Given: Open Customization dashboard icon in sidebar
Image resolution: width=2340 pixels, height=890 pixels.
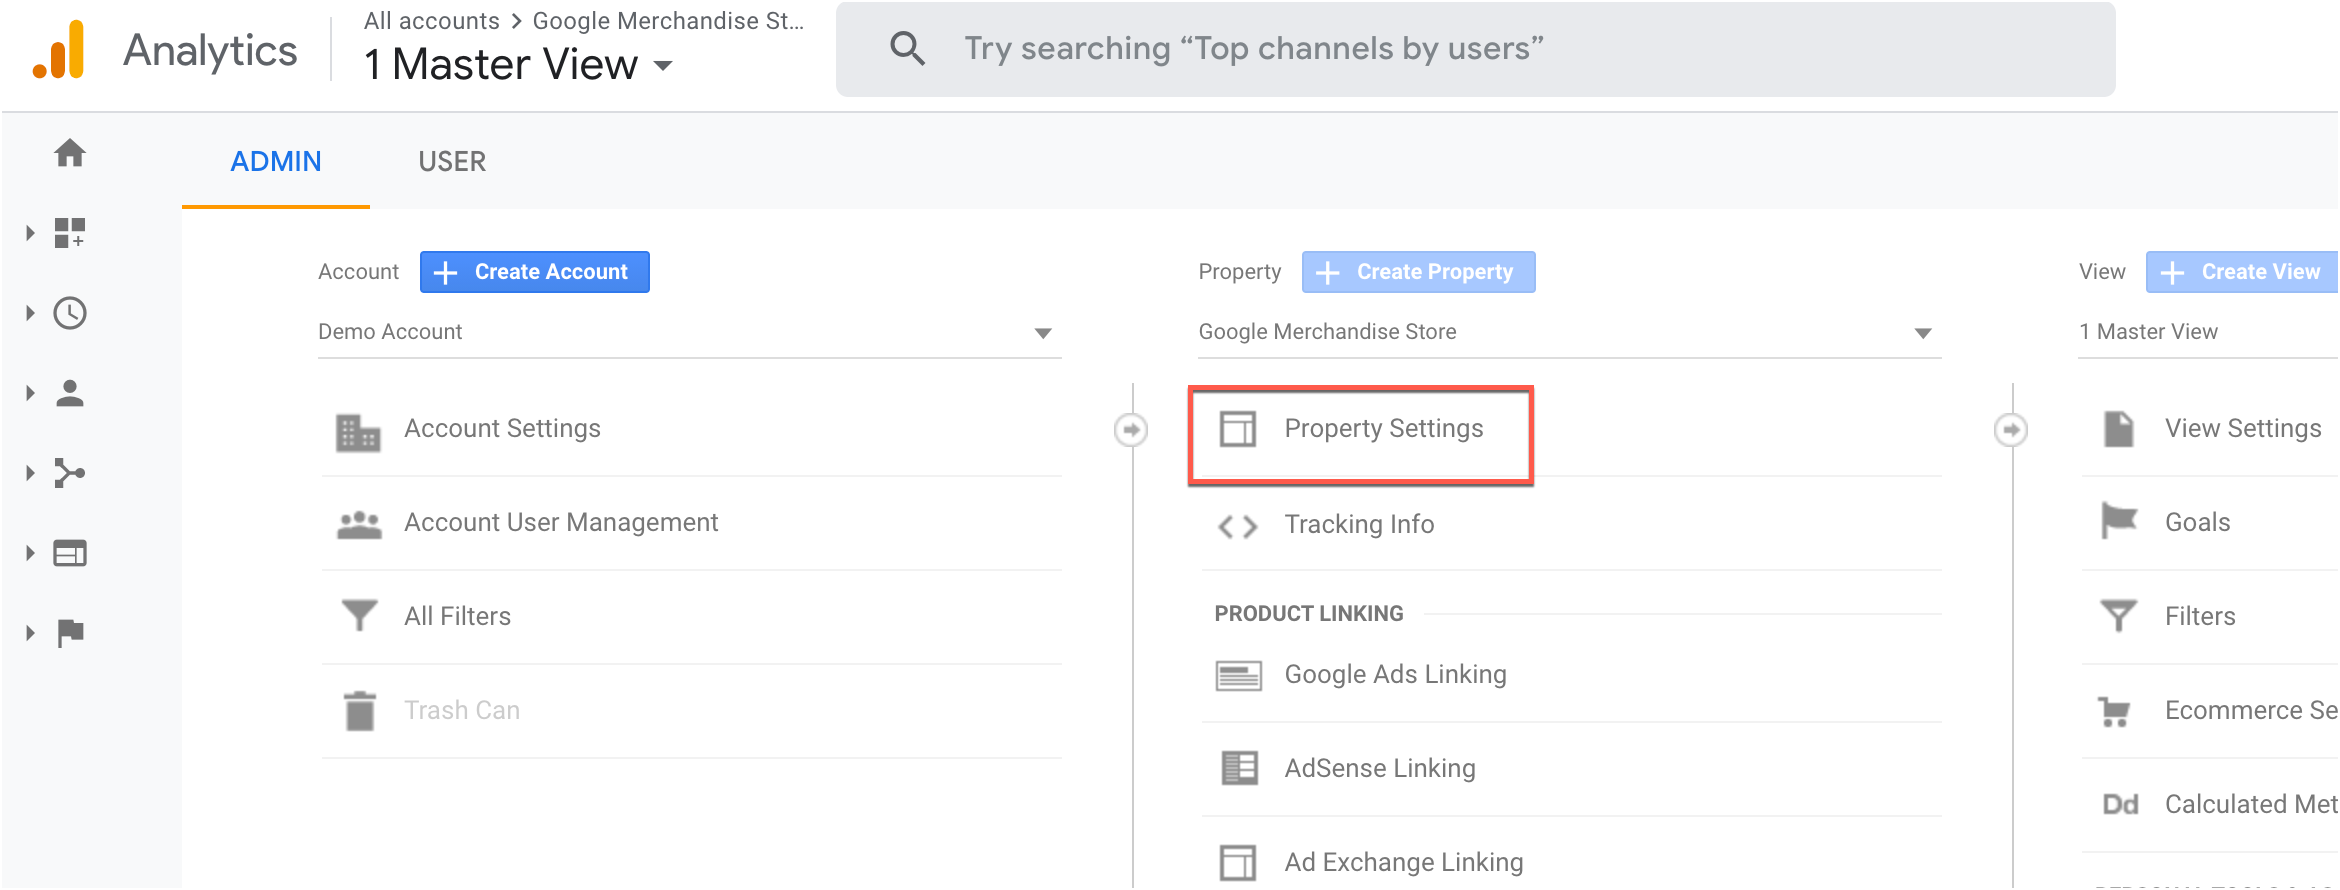Looking at the screenshot, I should tap(70, 233).
